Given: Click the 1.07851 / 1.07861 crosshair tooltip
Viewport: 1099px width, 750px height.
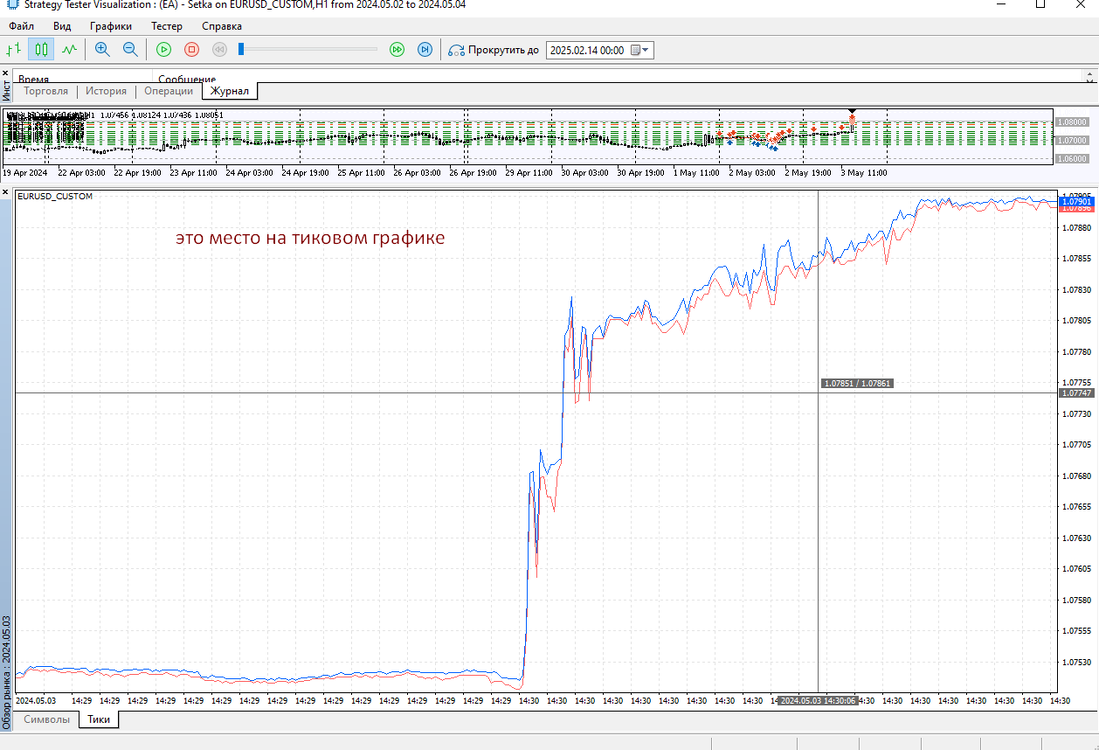Looking at the screenshot, I should 856,383.
